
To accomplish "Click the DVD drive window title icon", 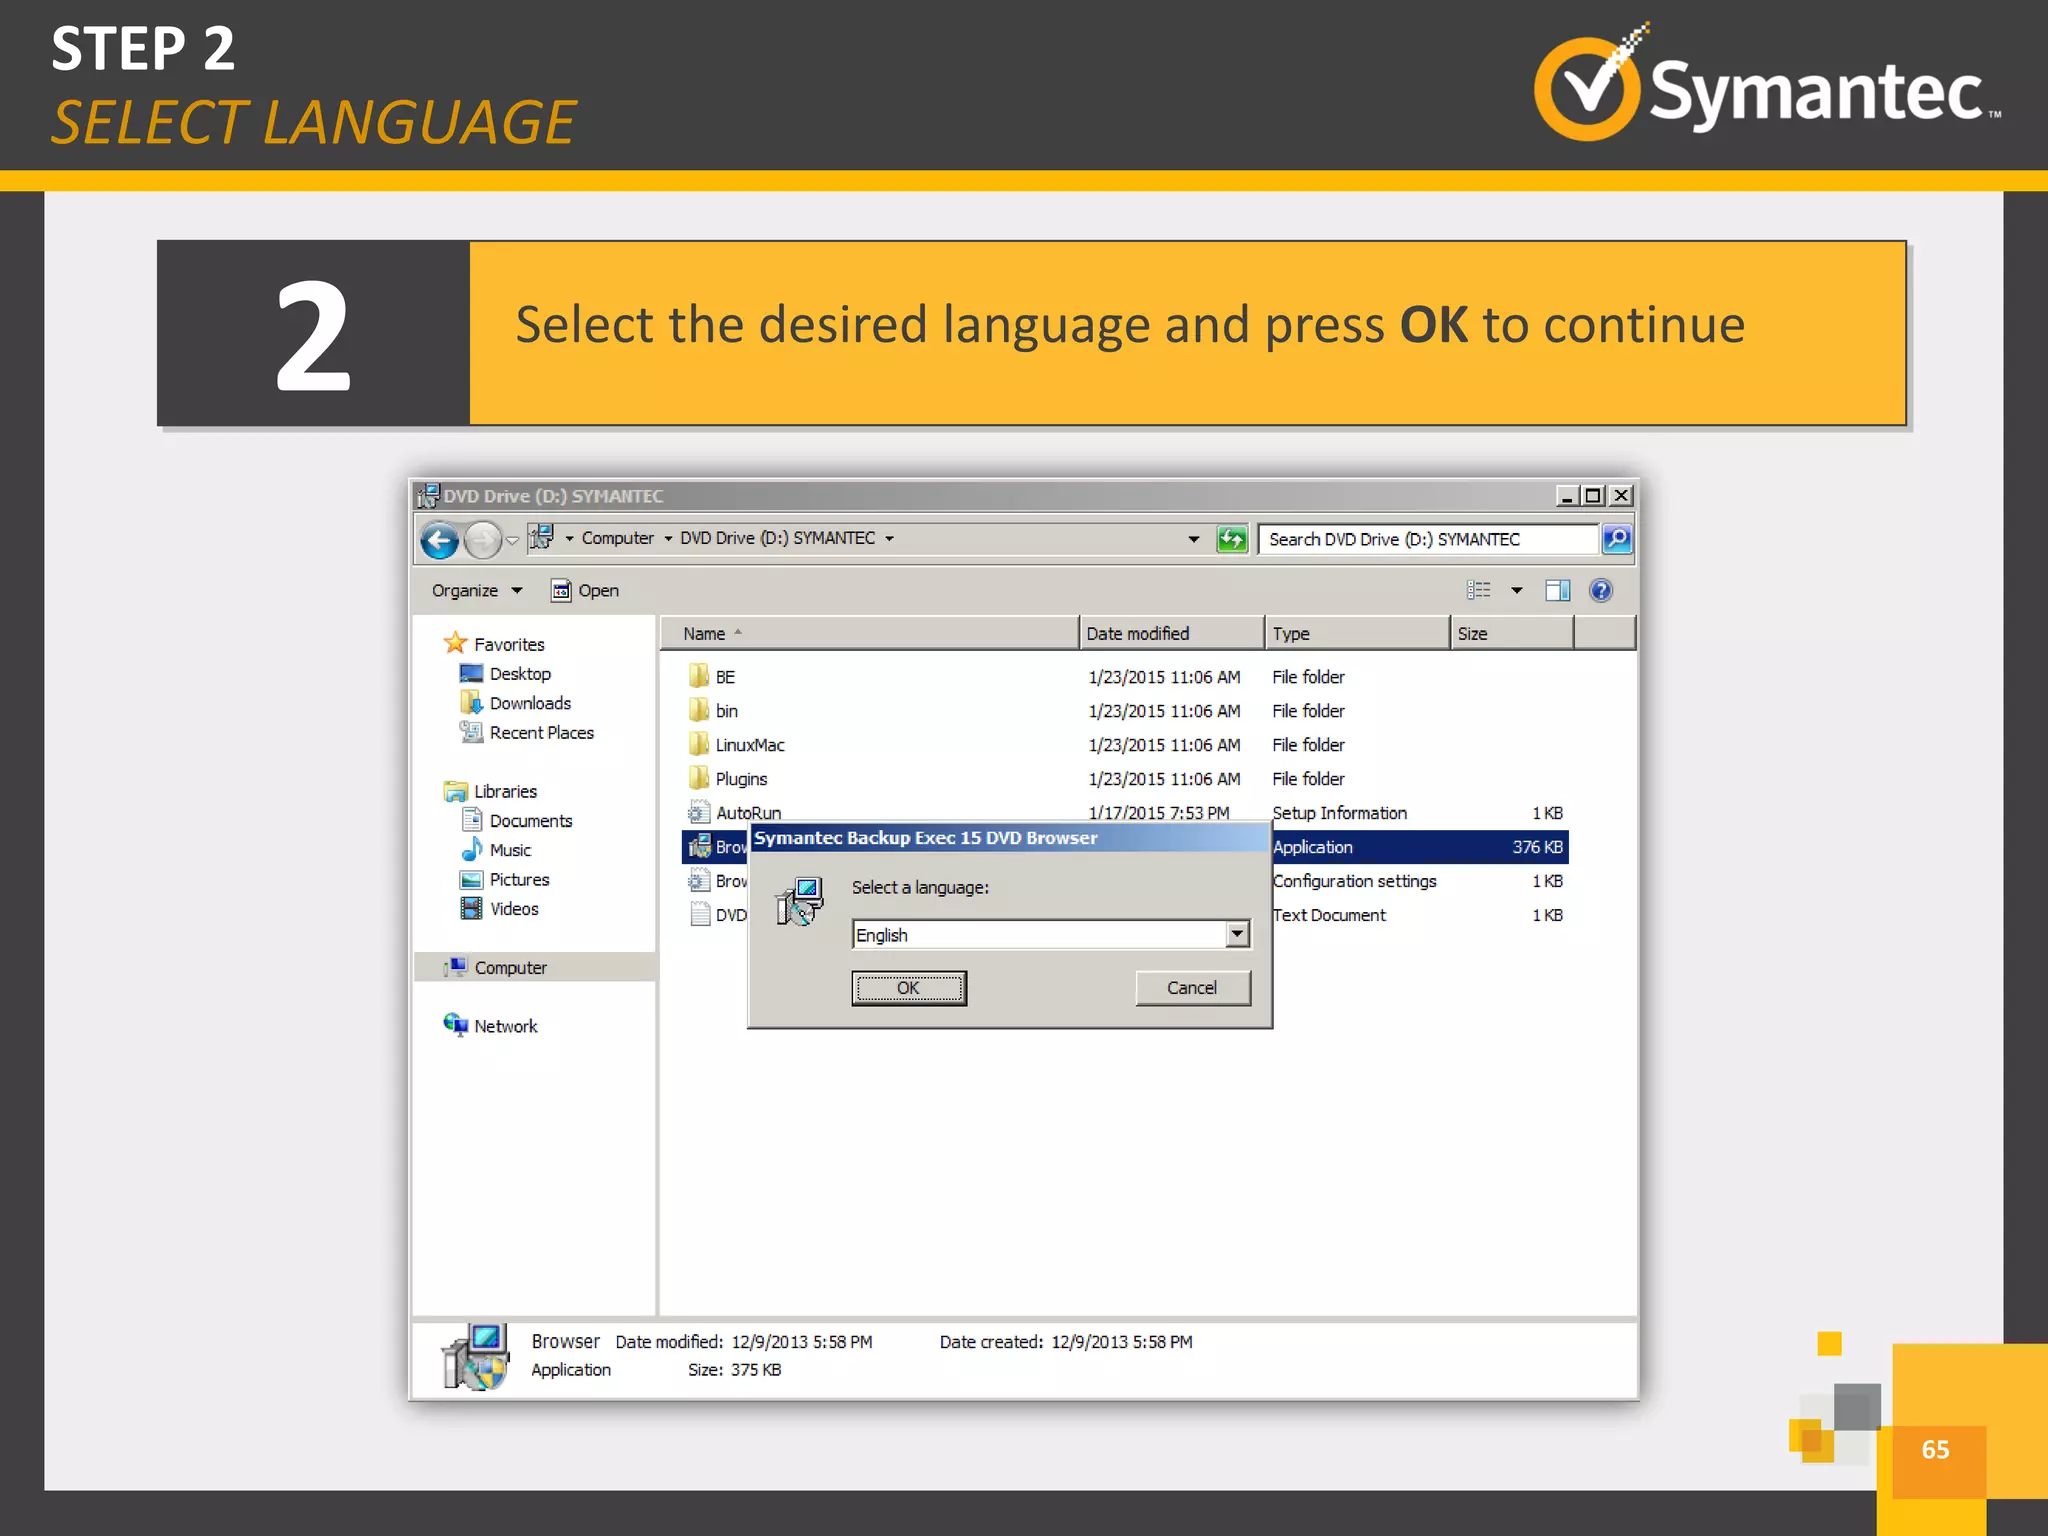I will [428, 495].
